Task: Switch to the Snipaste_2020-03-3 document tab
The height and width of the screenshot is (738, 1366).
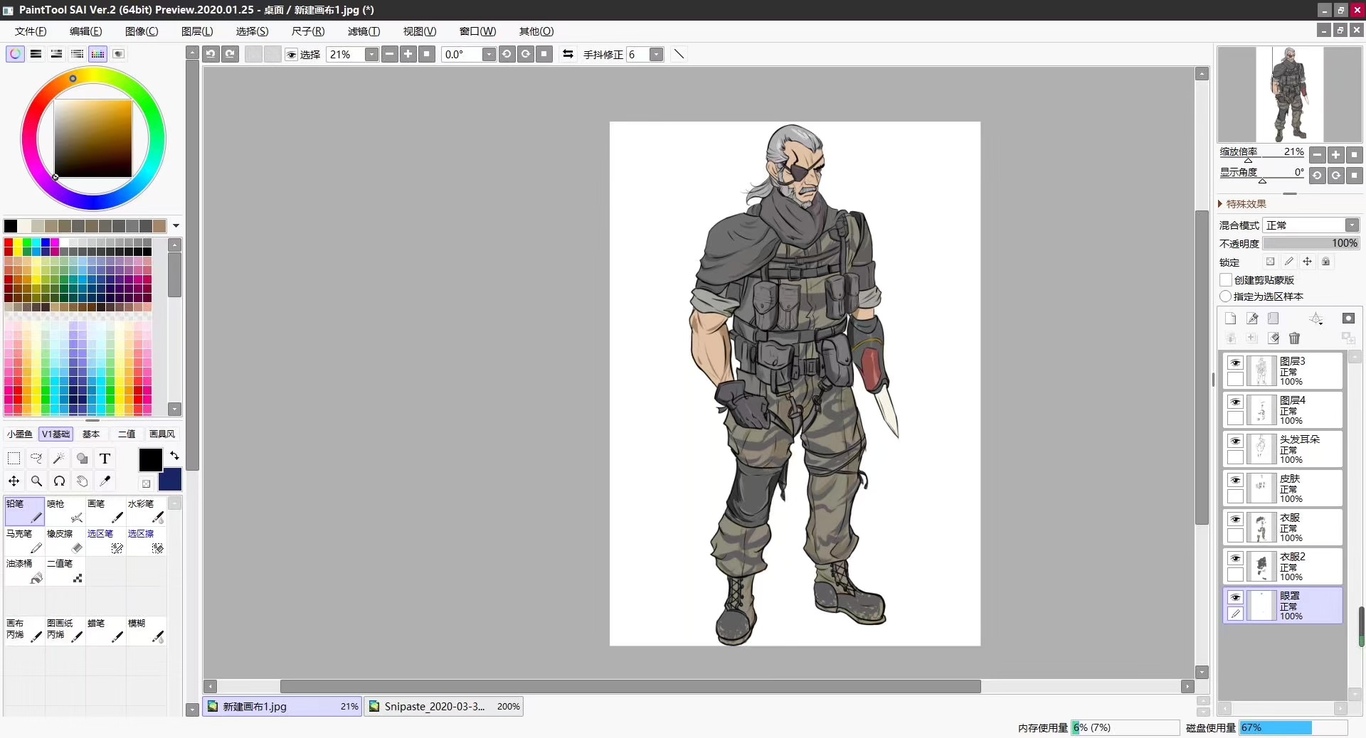Action: (x=443, y=706)
